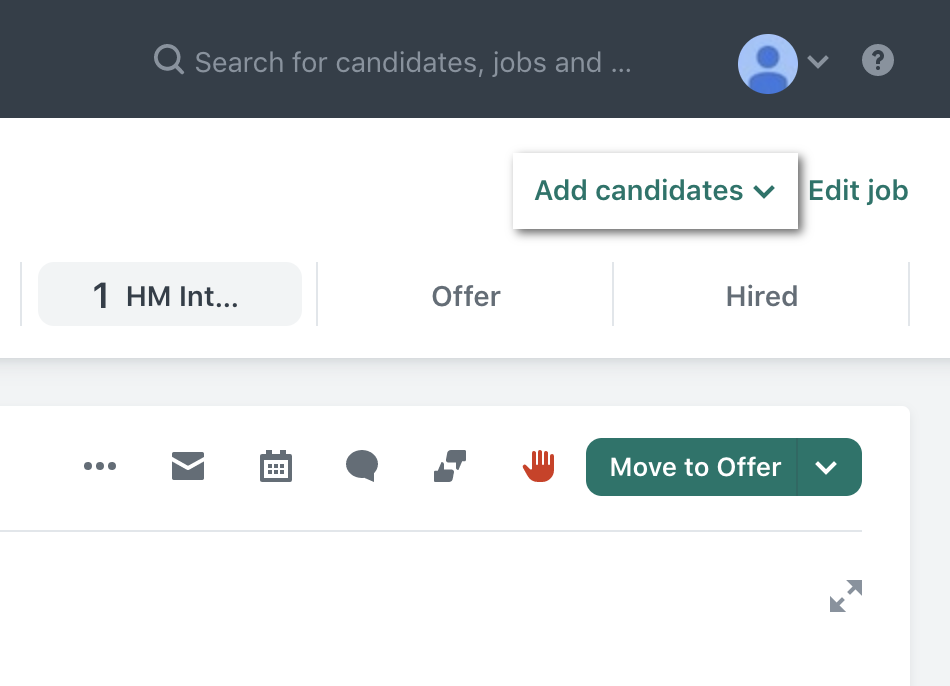The image size is (950, 686).
Task: Expand the Add candidates chevron arrow
Action: pos(765,191)
